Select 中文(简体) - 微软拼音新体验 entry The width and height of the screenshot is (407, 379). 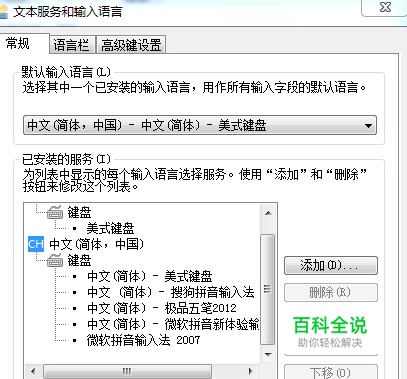(173, 324)
